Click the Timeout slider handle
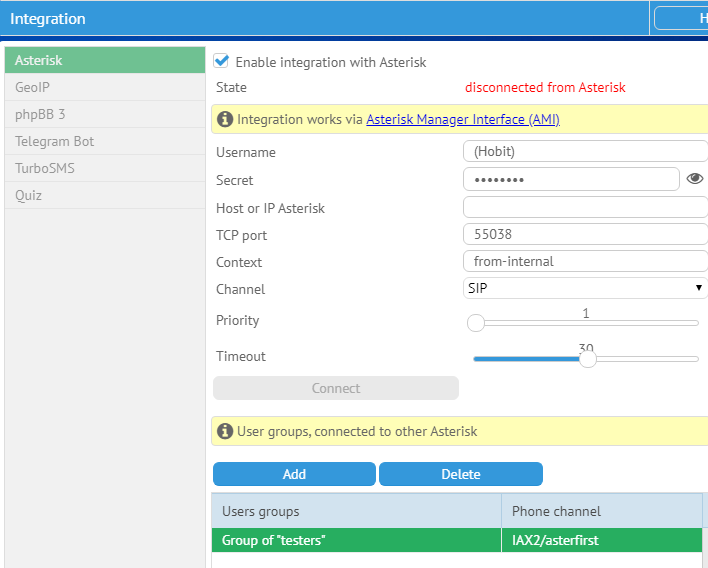This screenshot has height=568, width=708. pyautogui.click(x=587, y=359)
